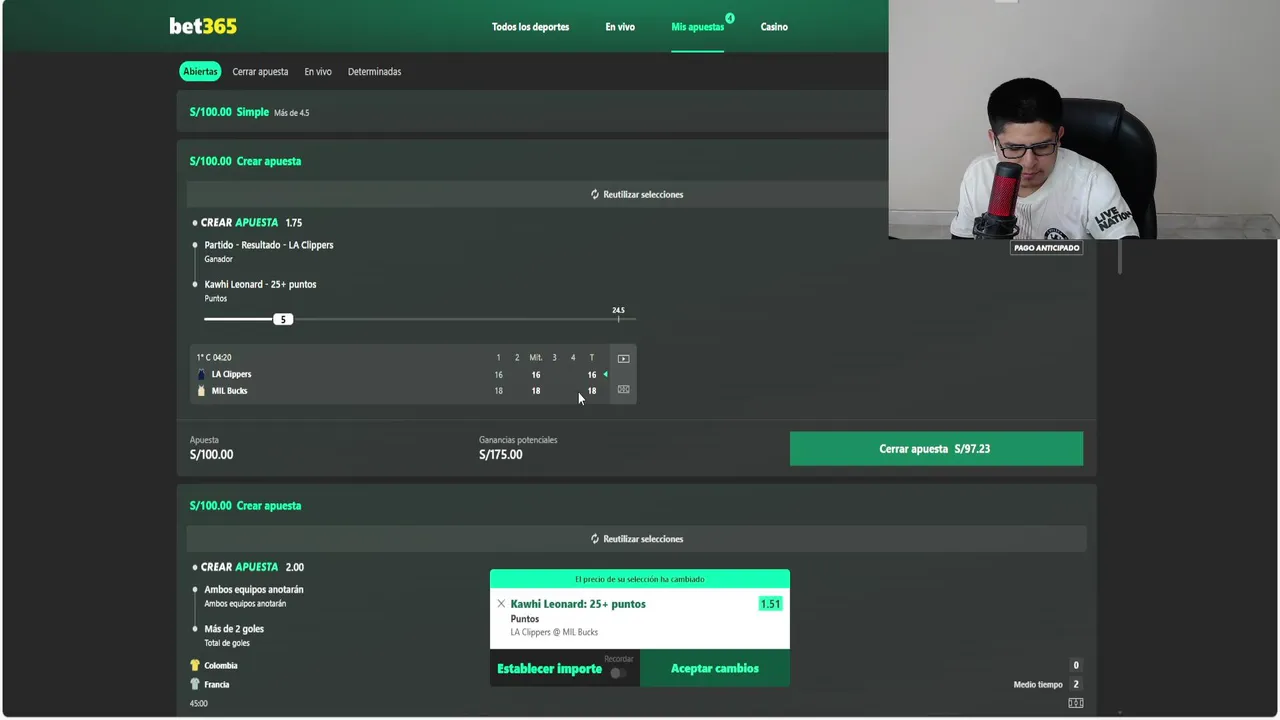Screen dimensions: 1280x720
Task: Open the Casino section
Action: coord(774,27)
